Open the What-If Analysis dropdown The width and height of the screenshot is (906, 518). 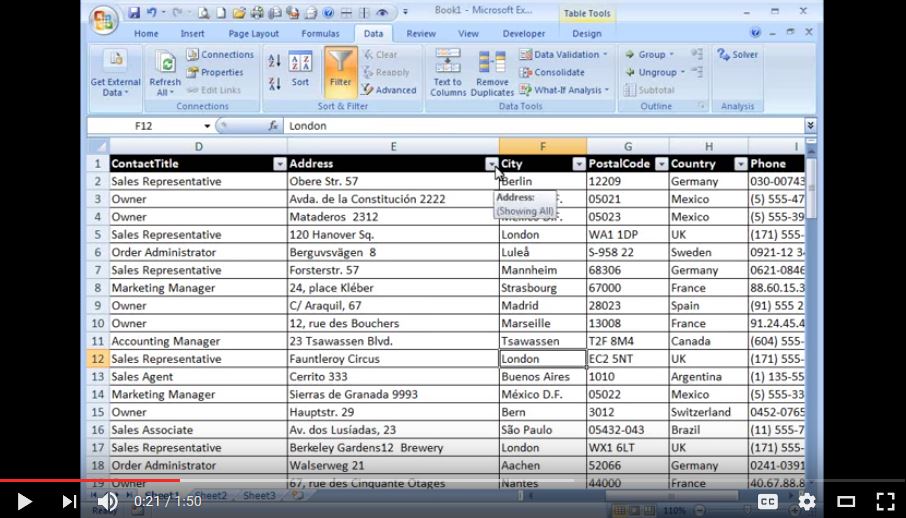point(565,90)
